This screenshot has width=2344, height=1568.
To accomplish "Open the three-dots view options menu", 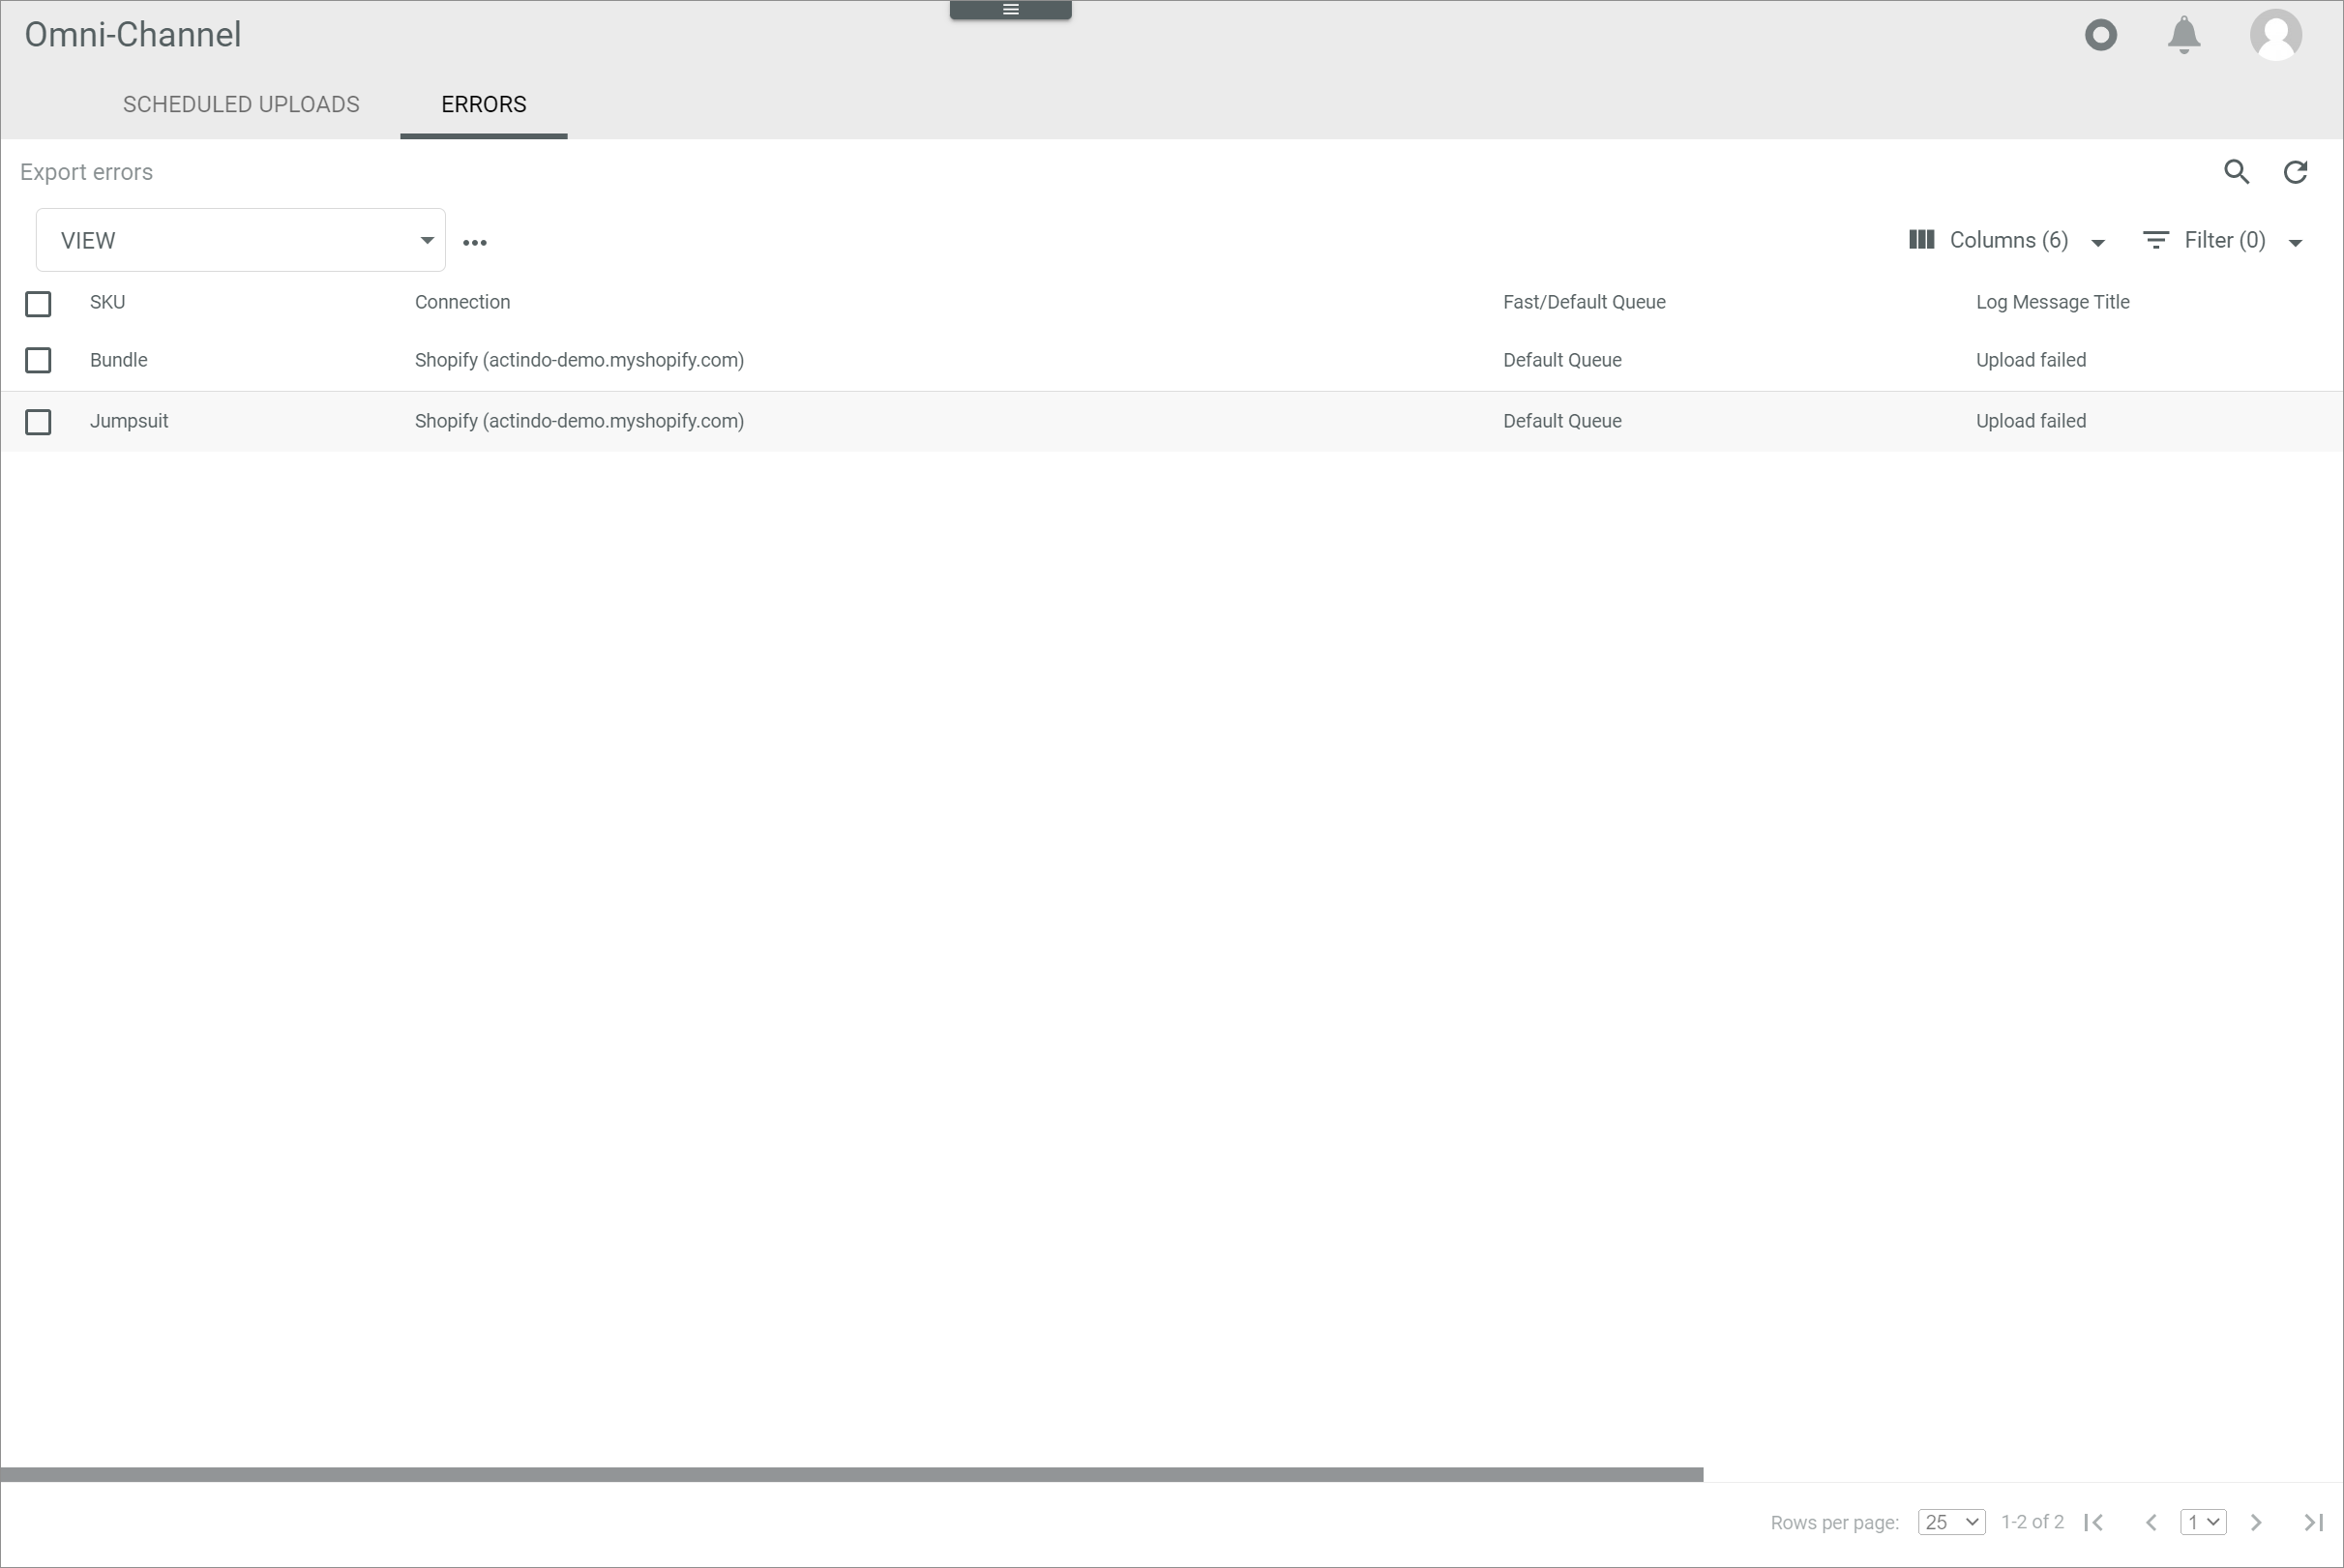I will point(475,242).
